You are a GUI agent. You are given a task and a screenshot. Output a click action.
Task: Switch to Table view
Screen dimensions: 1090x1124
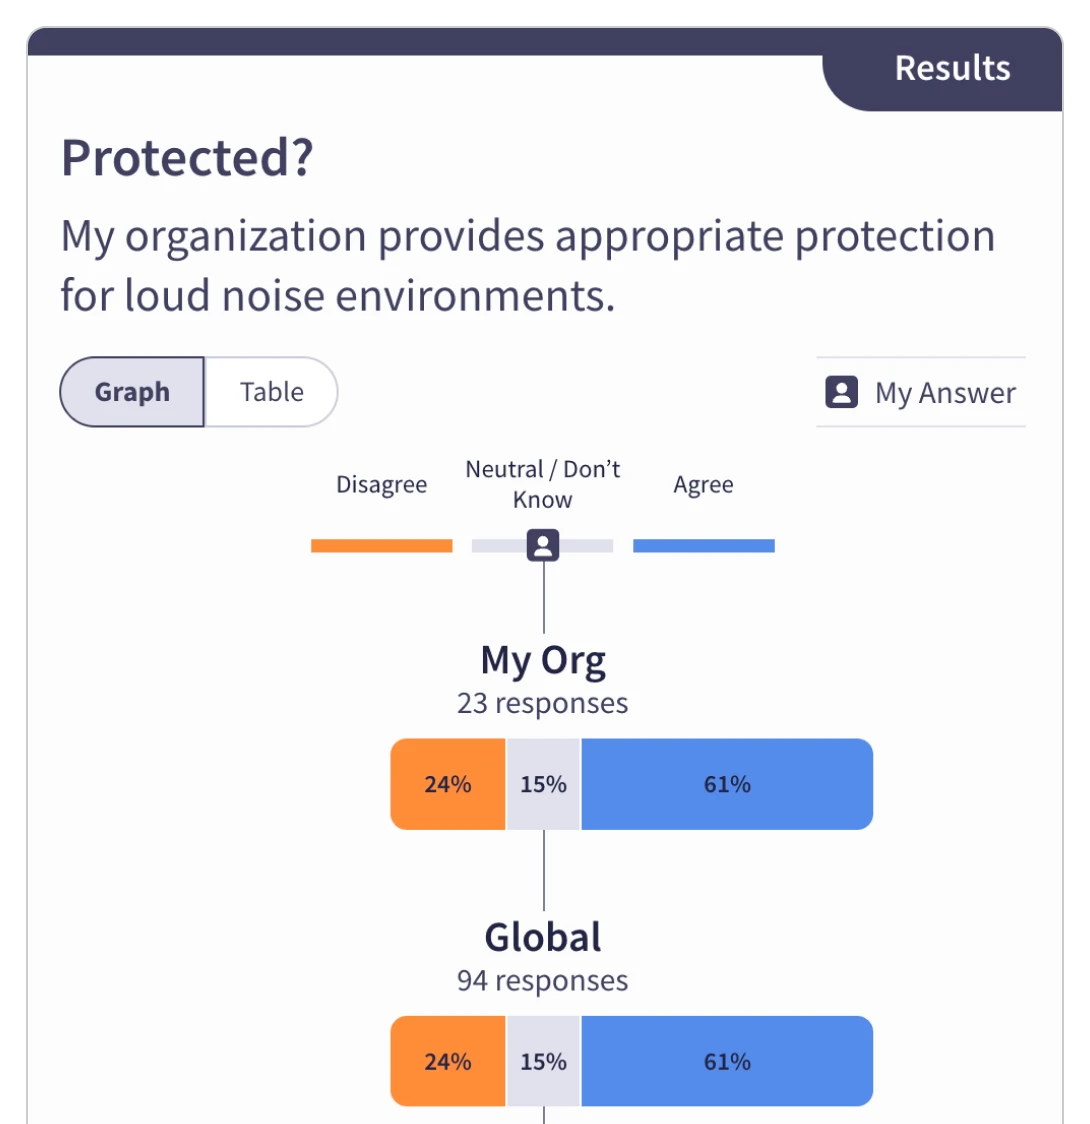(x=272, y=392)
